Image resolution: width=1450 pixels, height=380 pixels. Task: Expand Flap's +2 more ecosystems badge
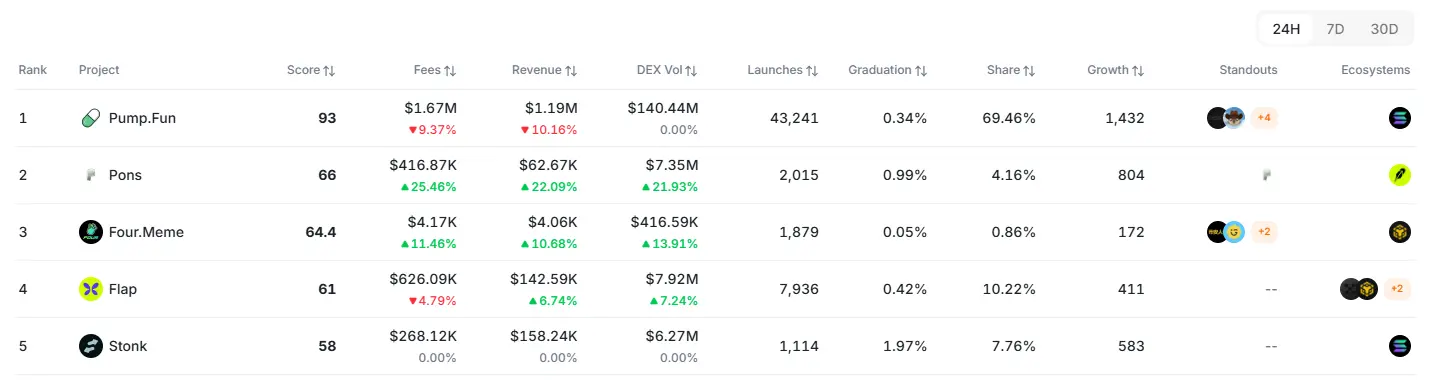(1398, 289)
